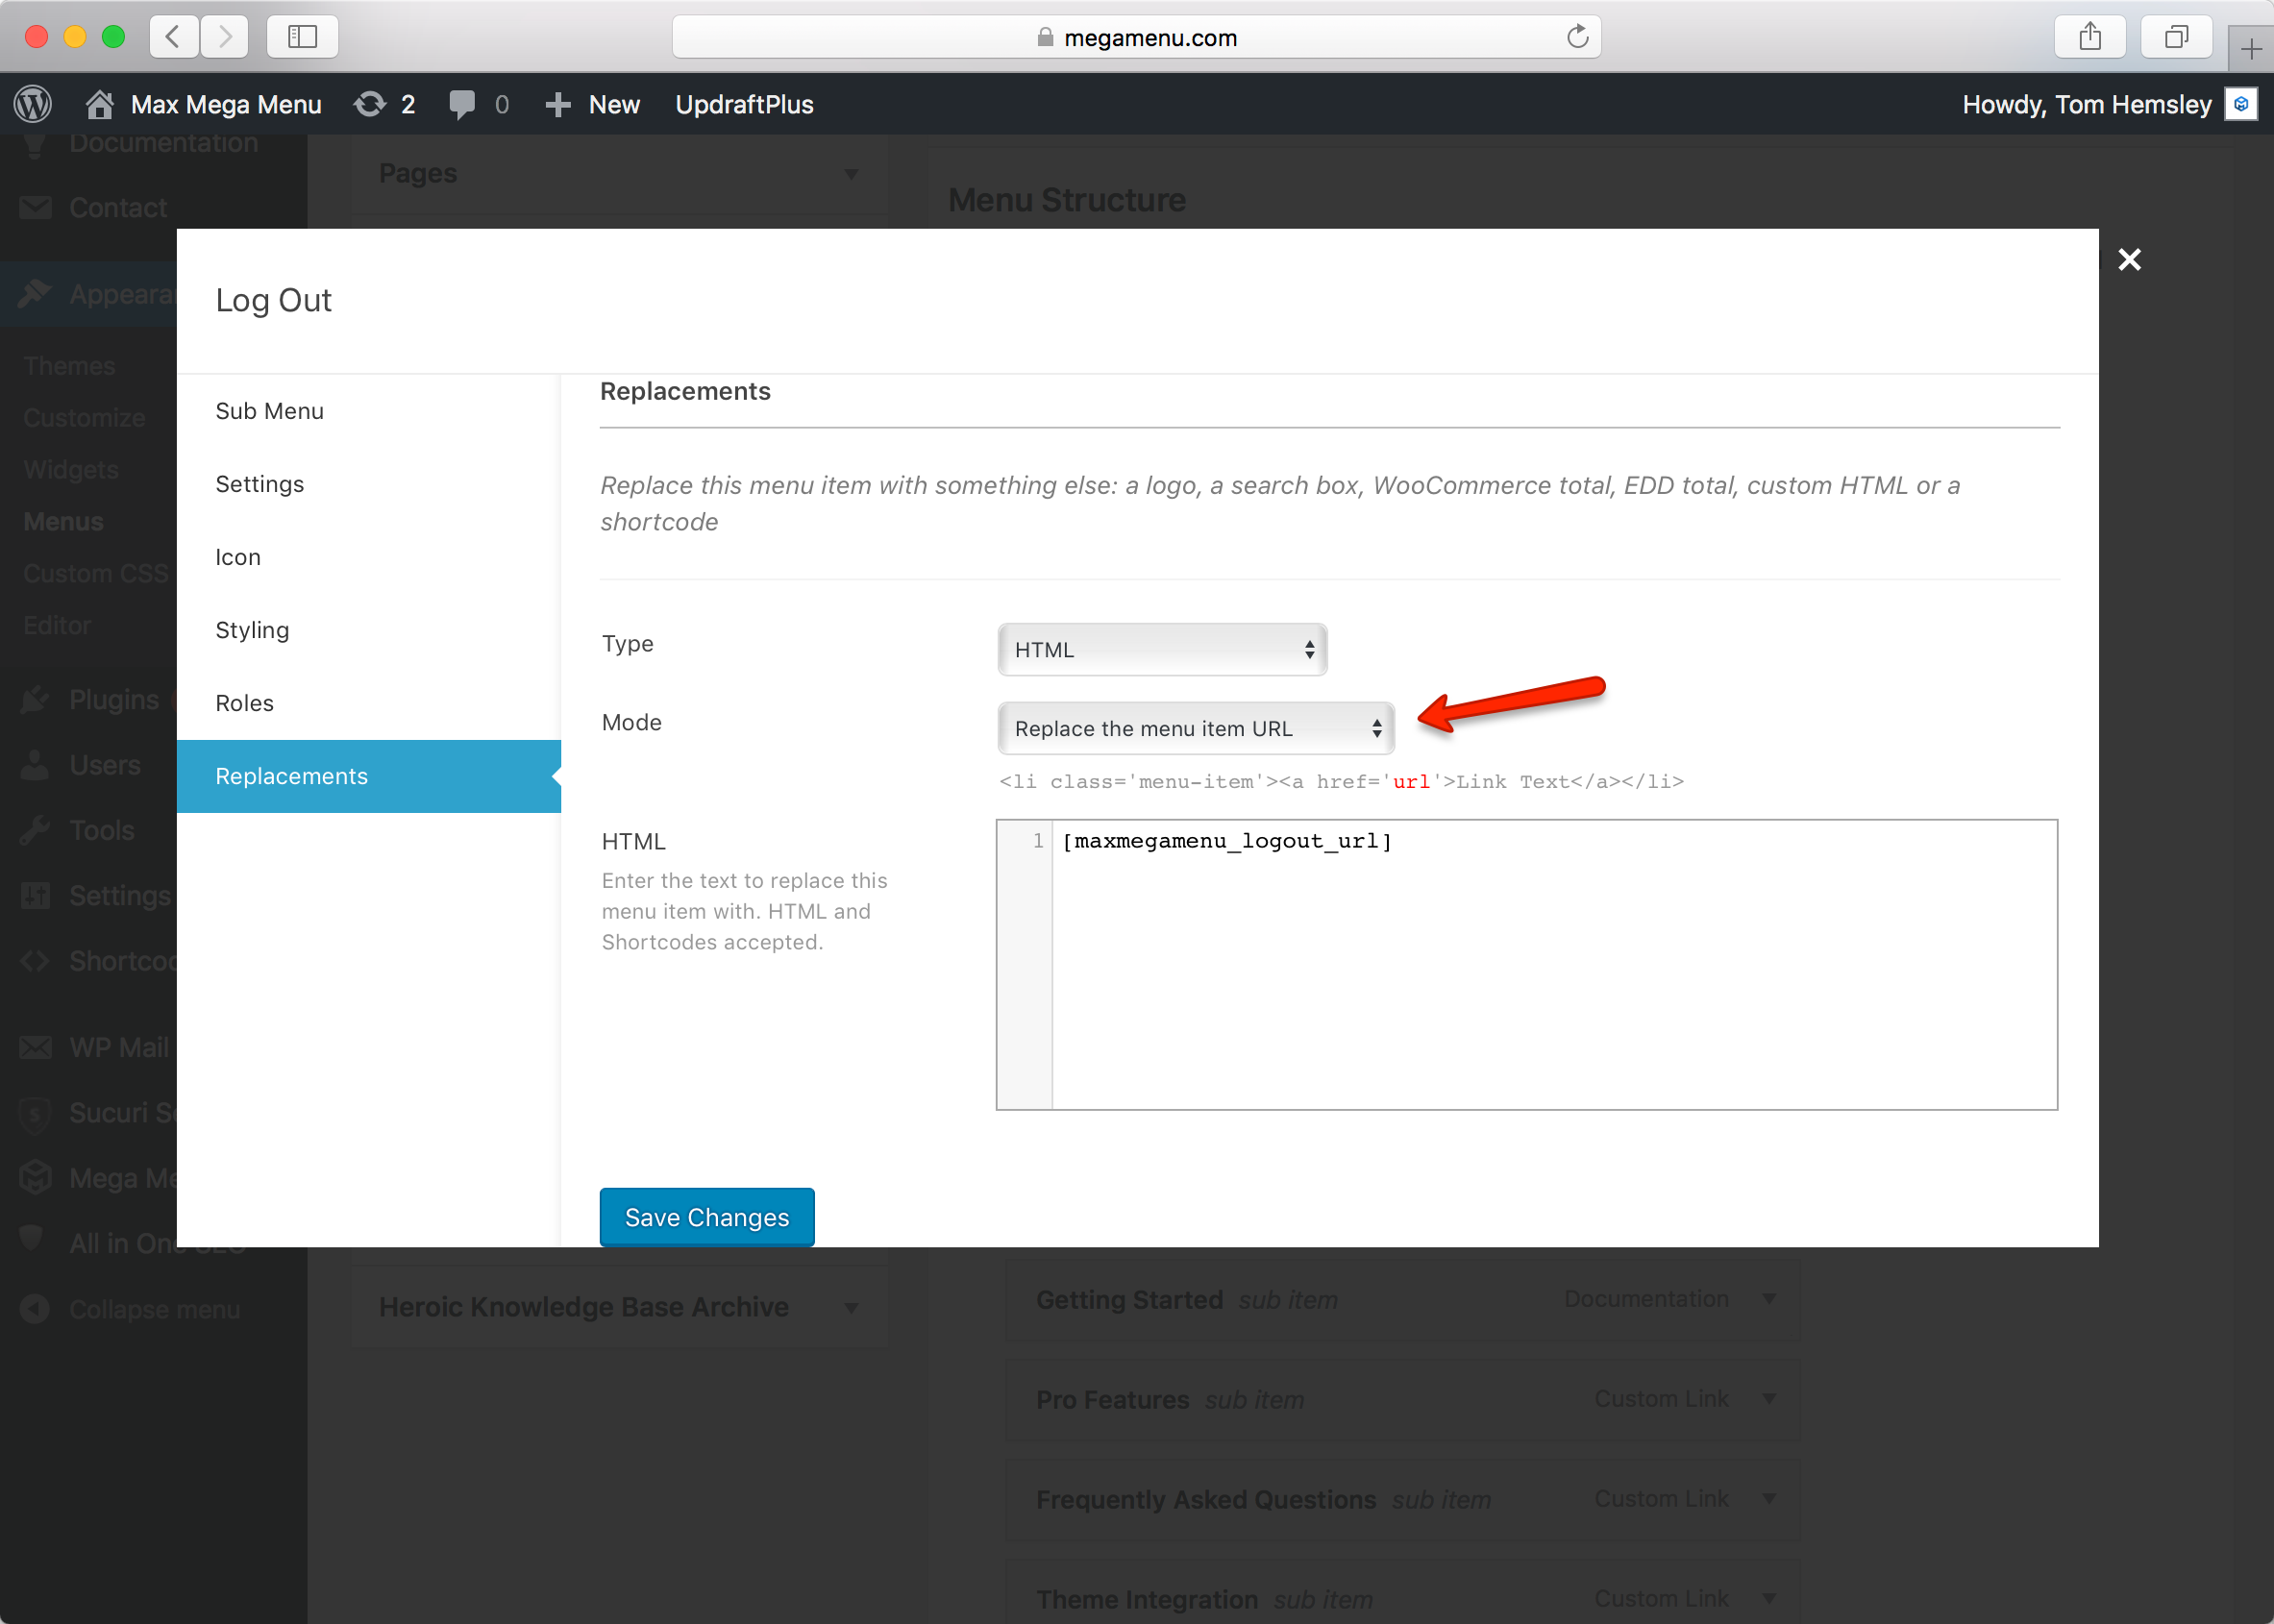Click the Safari share icon
This screenshot has height=1624, width=2274.
point(2089,37)
